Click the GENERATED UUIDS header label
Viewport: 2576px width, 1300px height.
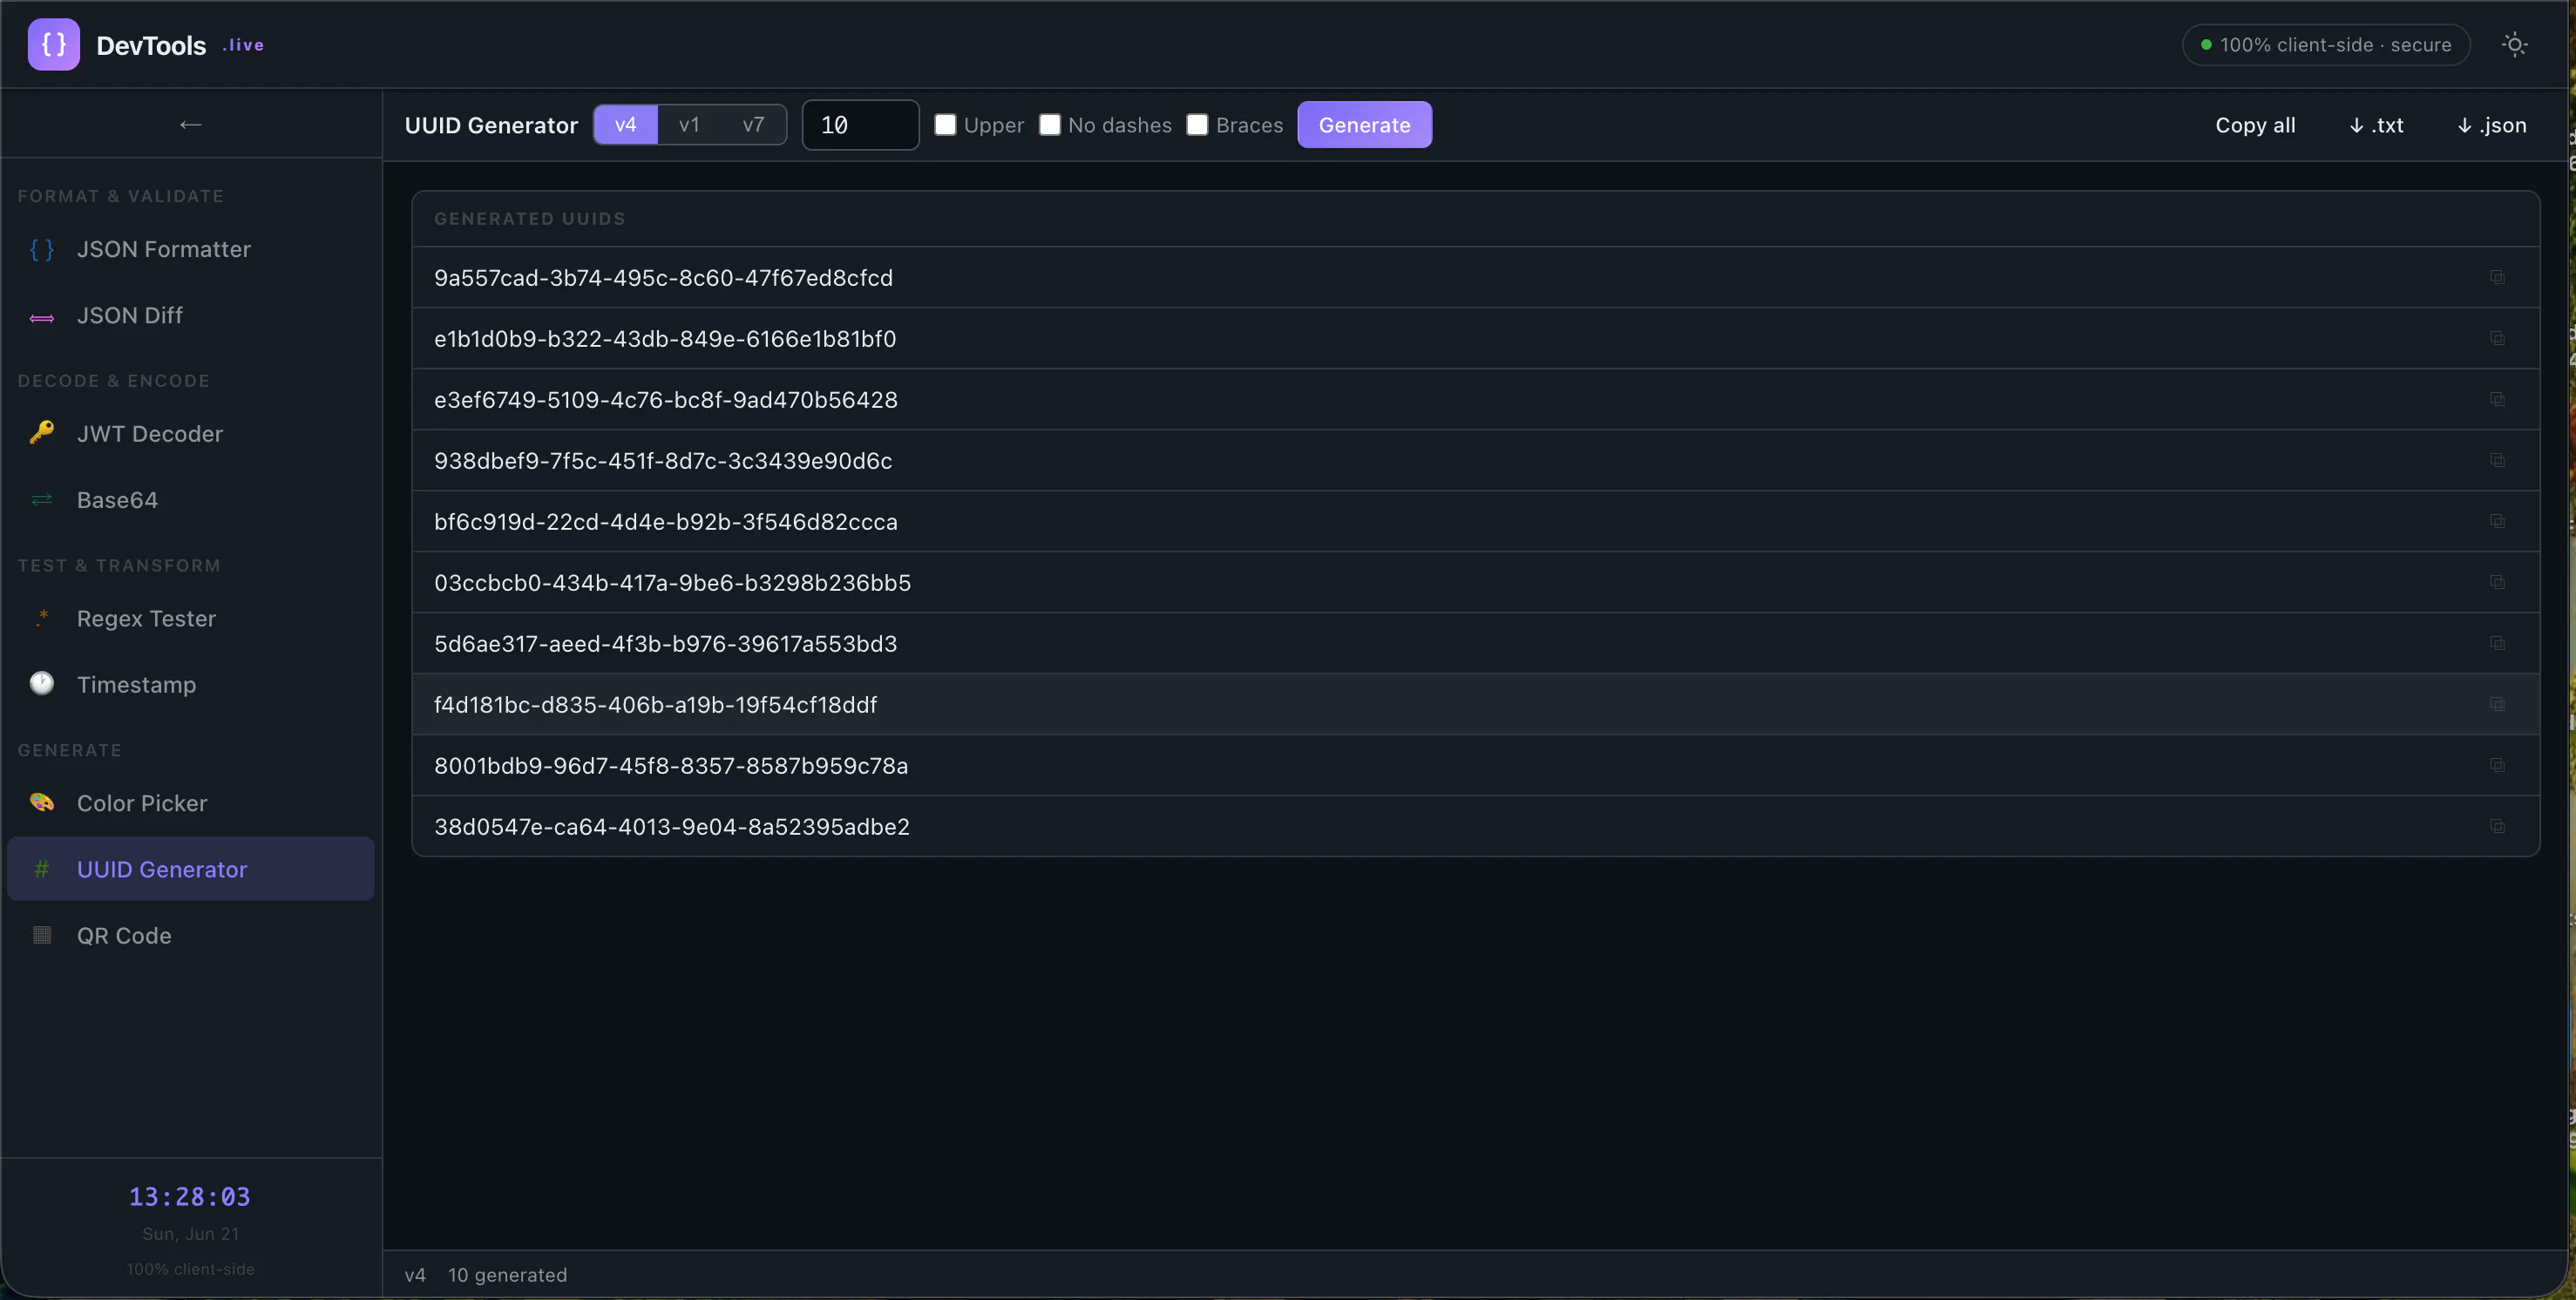tap(529, 218)
